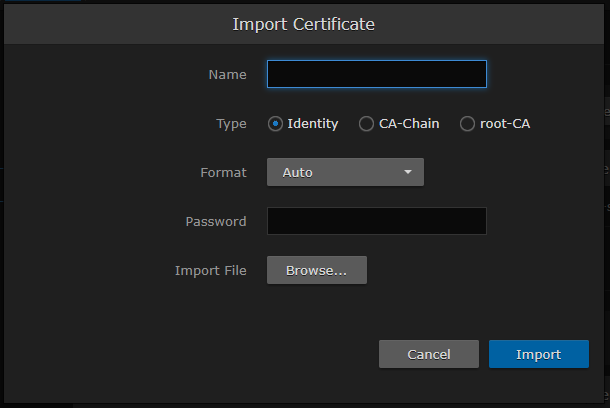Click the Format dropdown arrow
610x408 pixels.
[407, 172]
